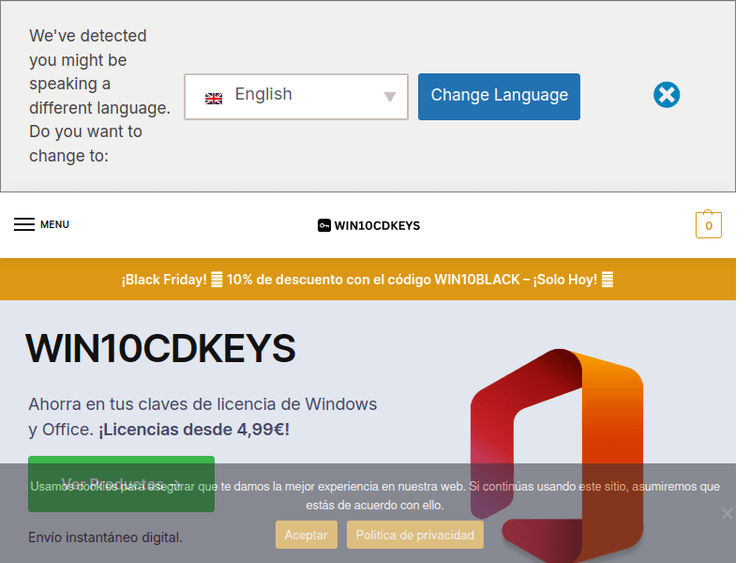
Task: Click the UK flag icon in language selector
Action: coord(213,98)
